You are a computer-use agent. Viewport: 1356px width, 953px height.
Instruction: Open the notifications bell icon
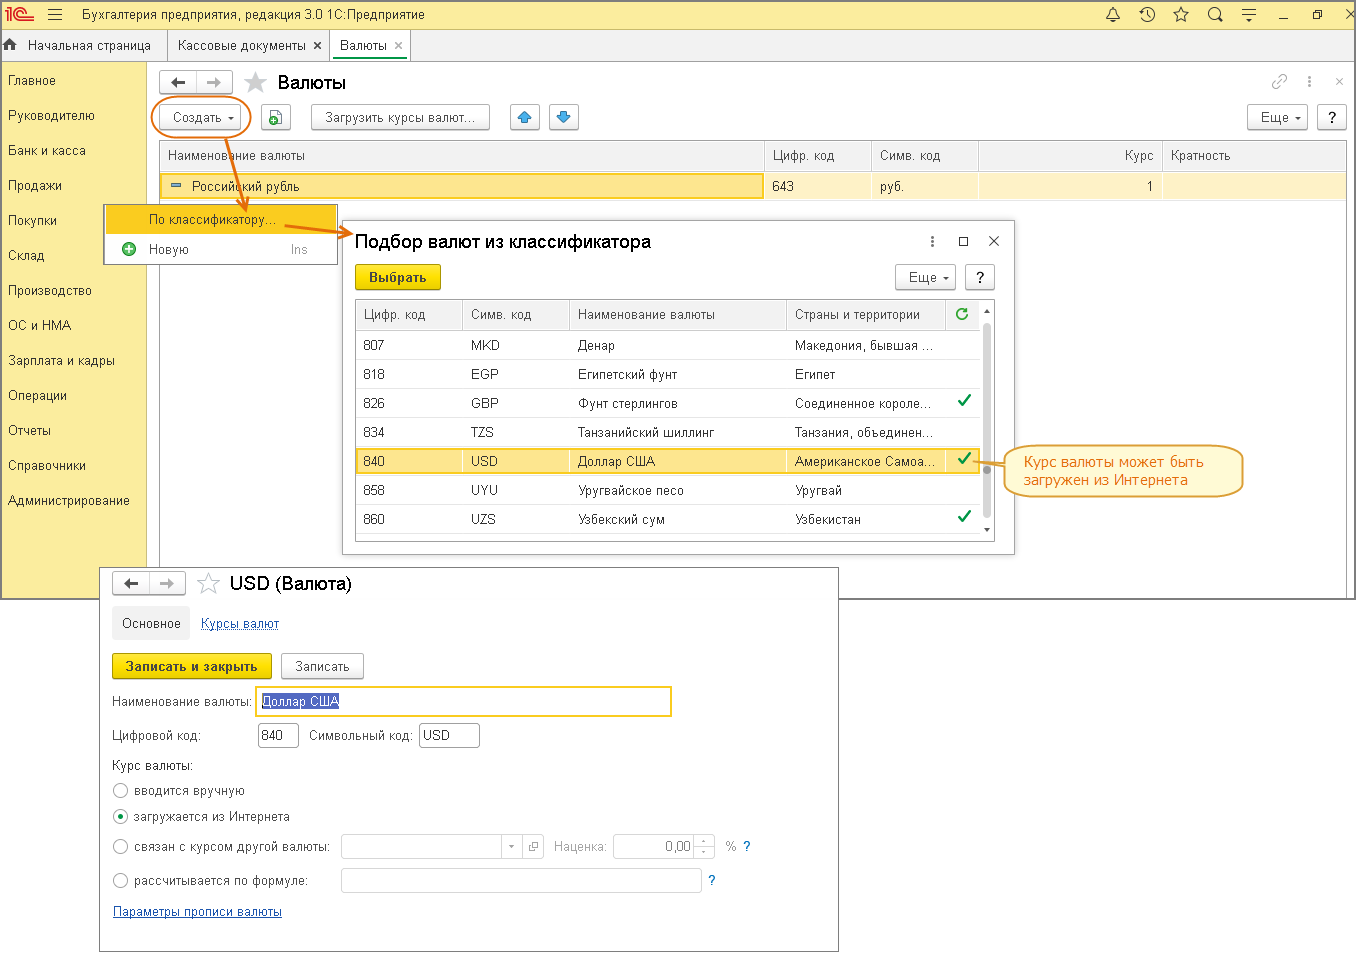click(x=1112, y=15)
